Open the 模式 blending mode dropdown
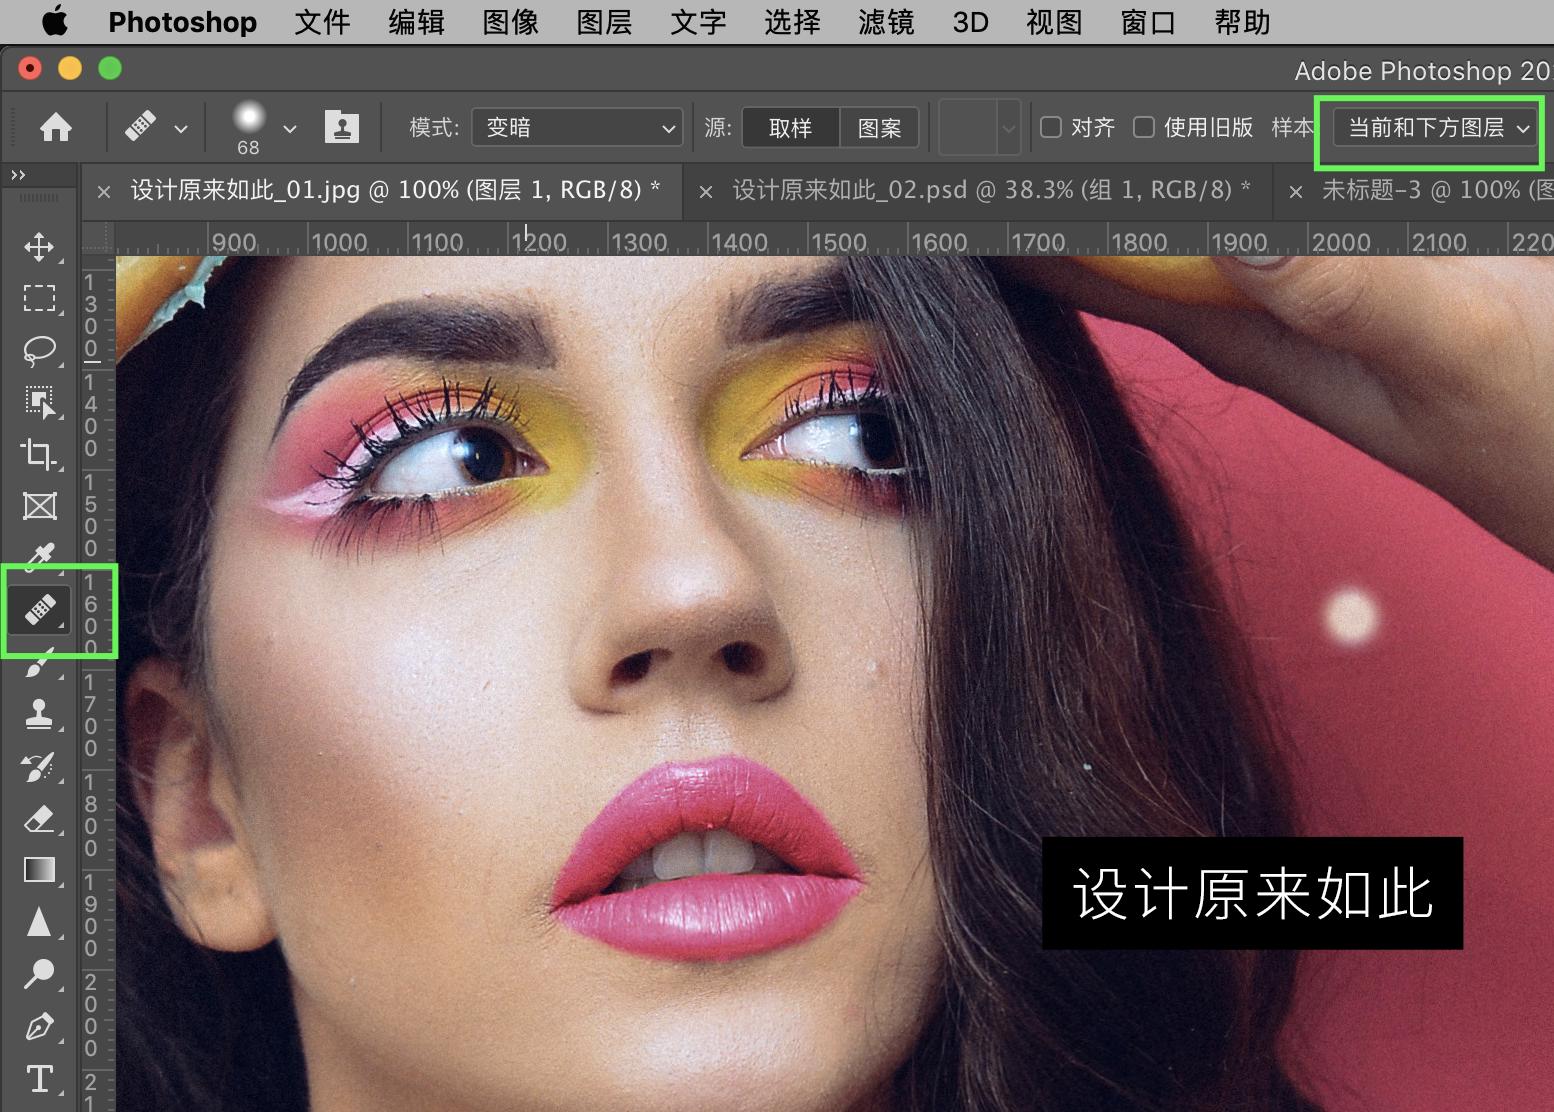Screen dimensions: 1554x1112 [x=576, y=127]
